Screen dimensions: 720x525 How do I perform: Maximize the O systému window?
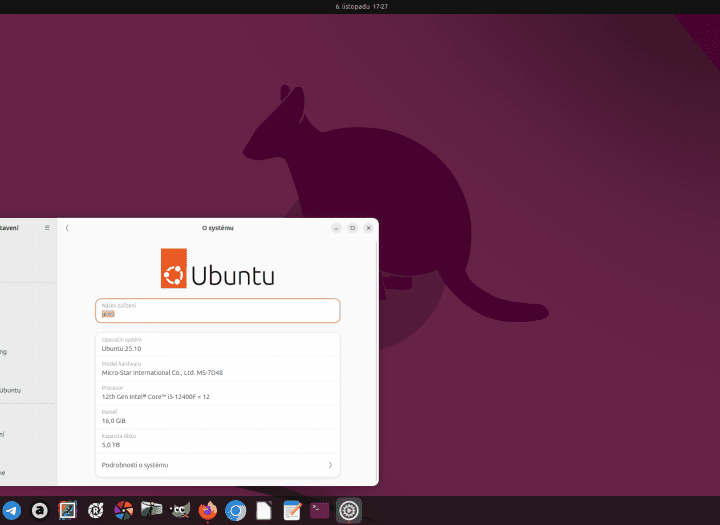(x=352, y=228)
